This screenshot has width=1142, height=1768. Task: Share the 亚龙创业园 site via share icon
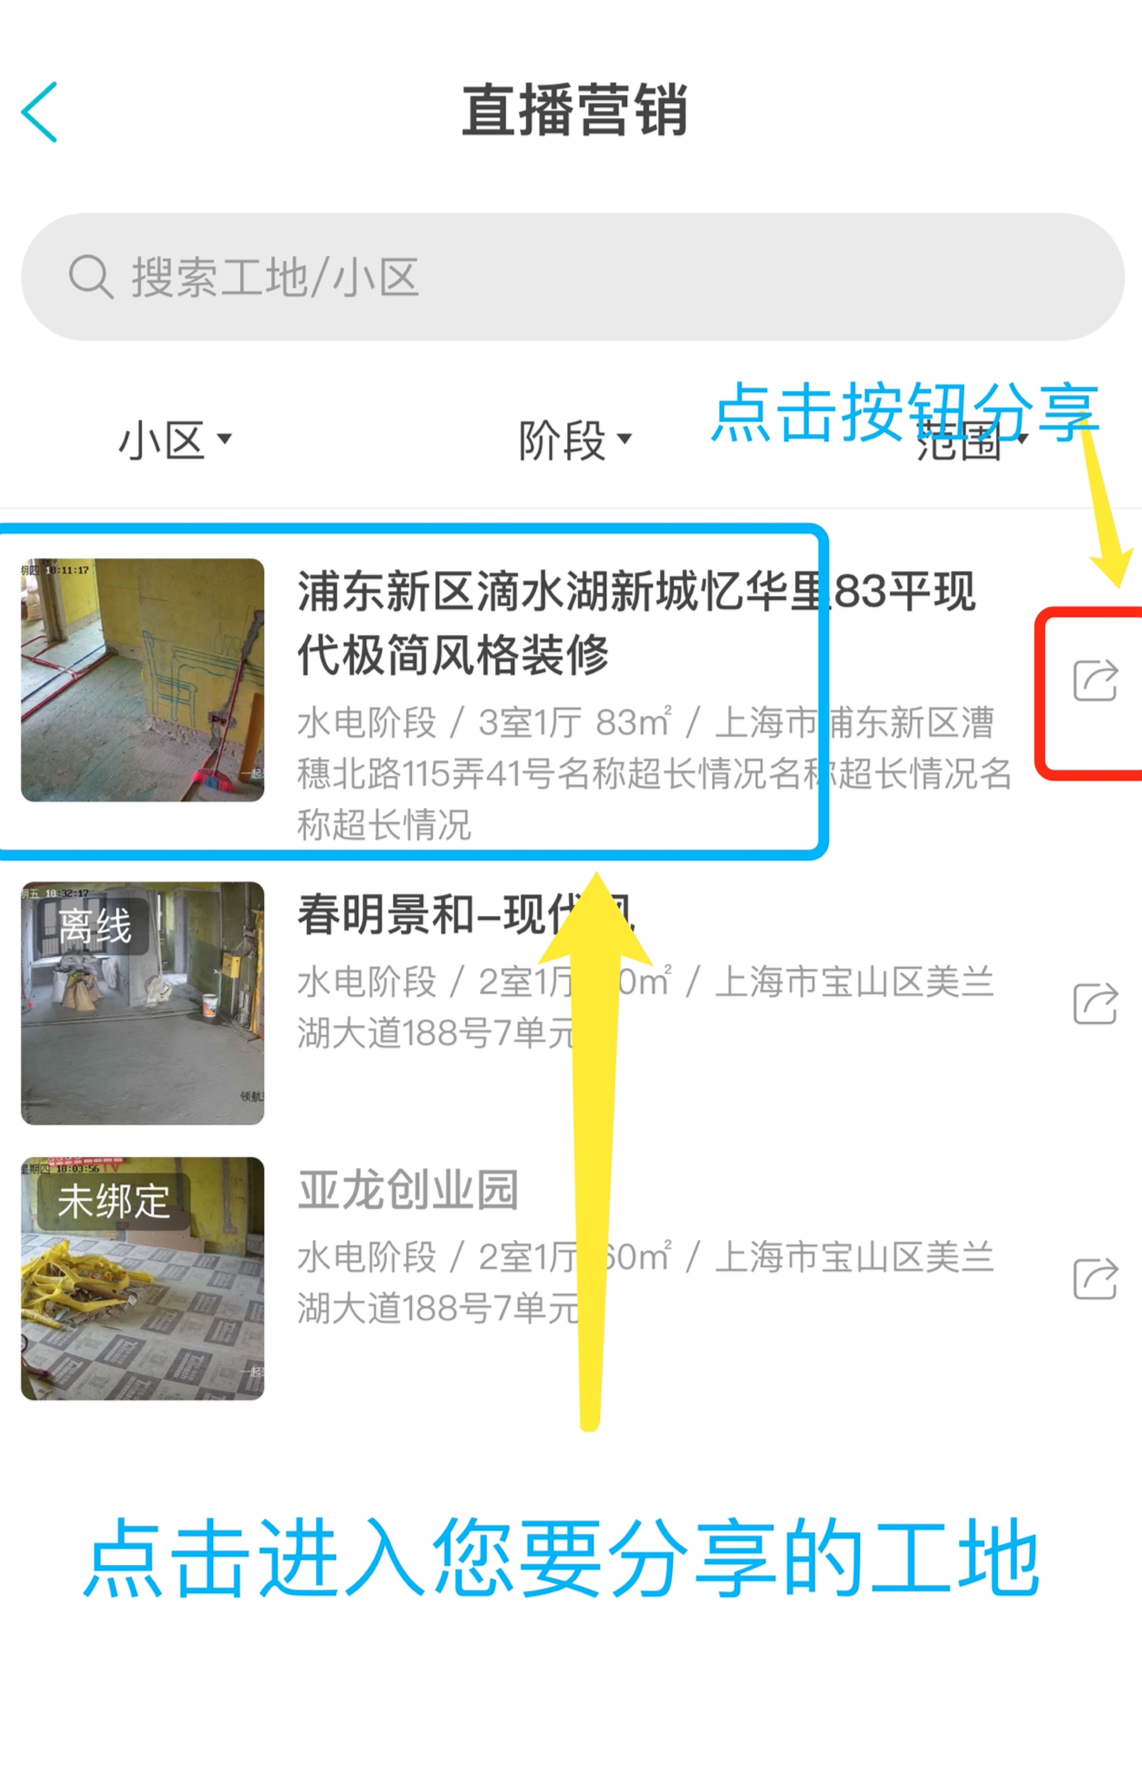coord(1095,1278)
